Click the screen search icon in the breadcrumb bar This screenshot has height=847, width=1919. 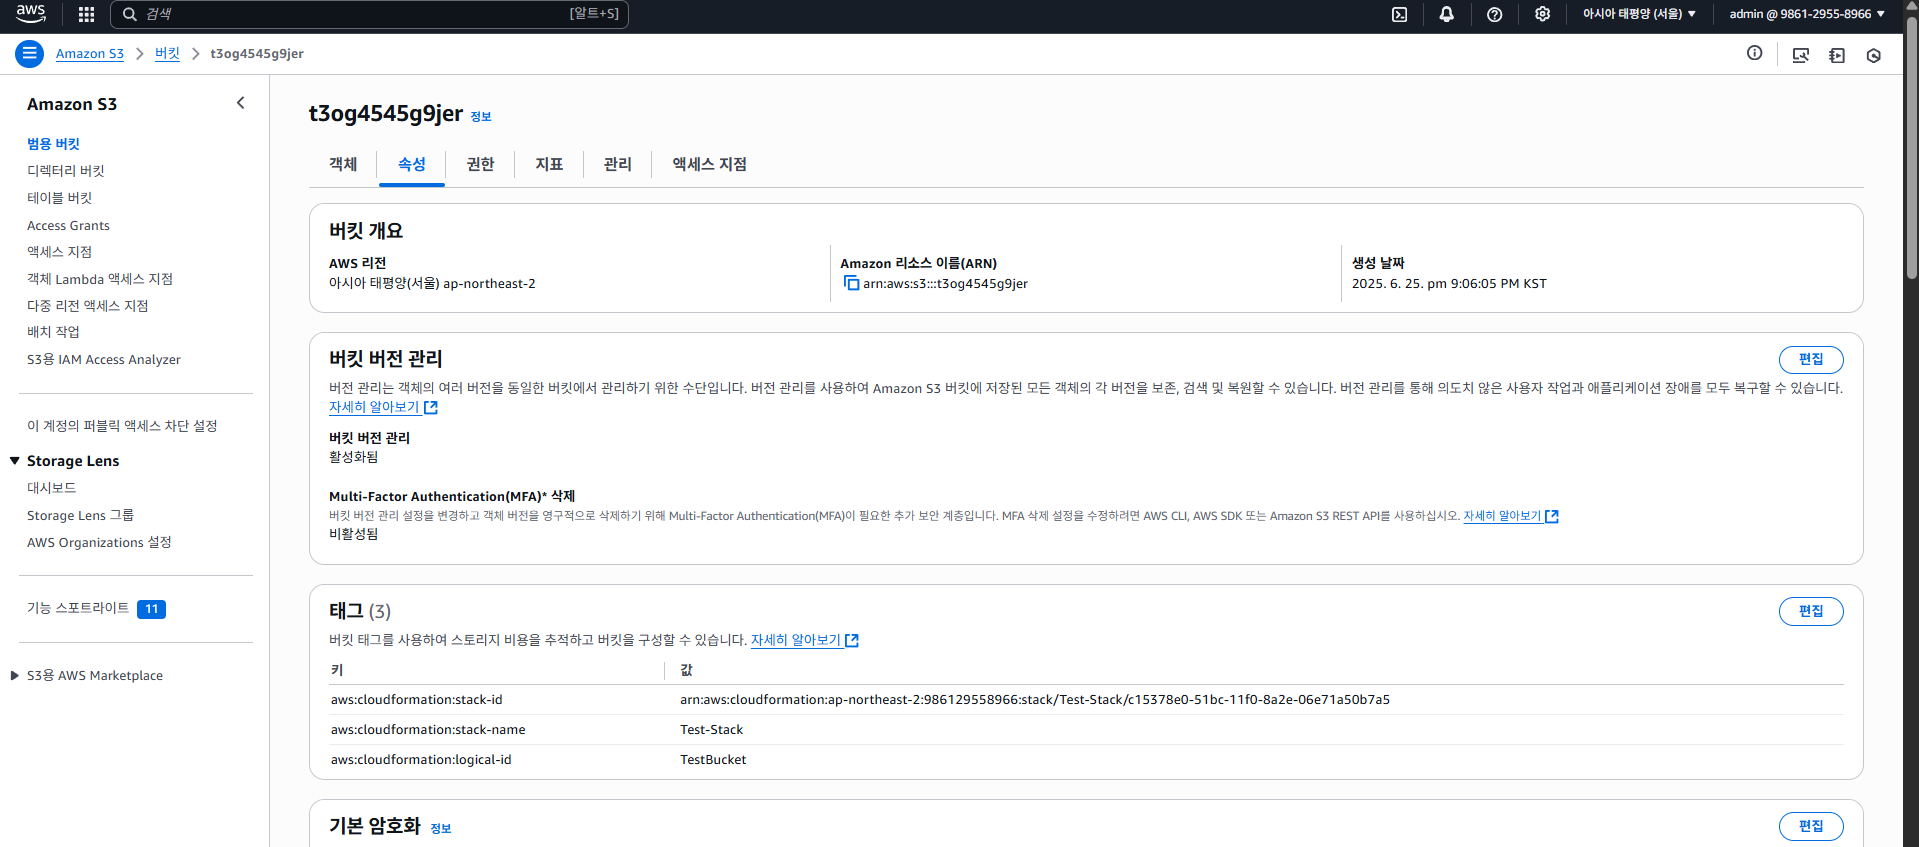coord(1800,55)
